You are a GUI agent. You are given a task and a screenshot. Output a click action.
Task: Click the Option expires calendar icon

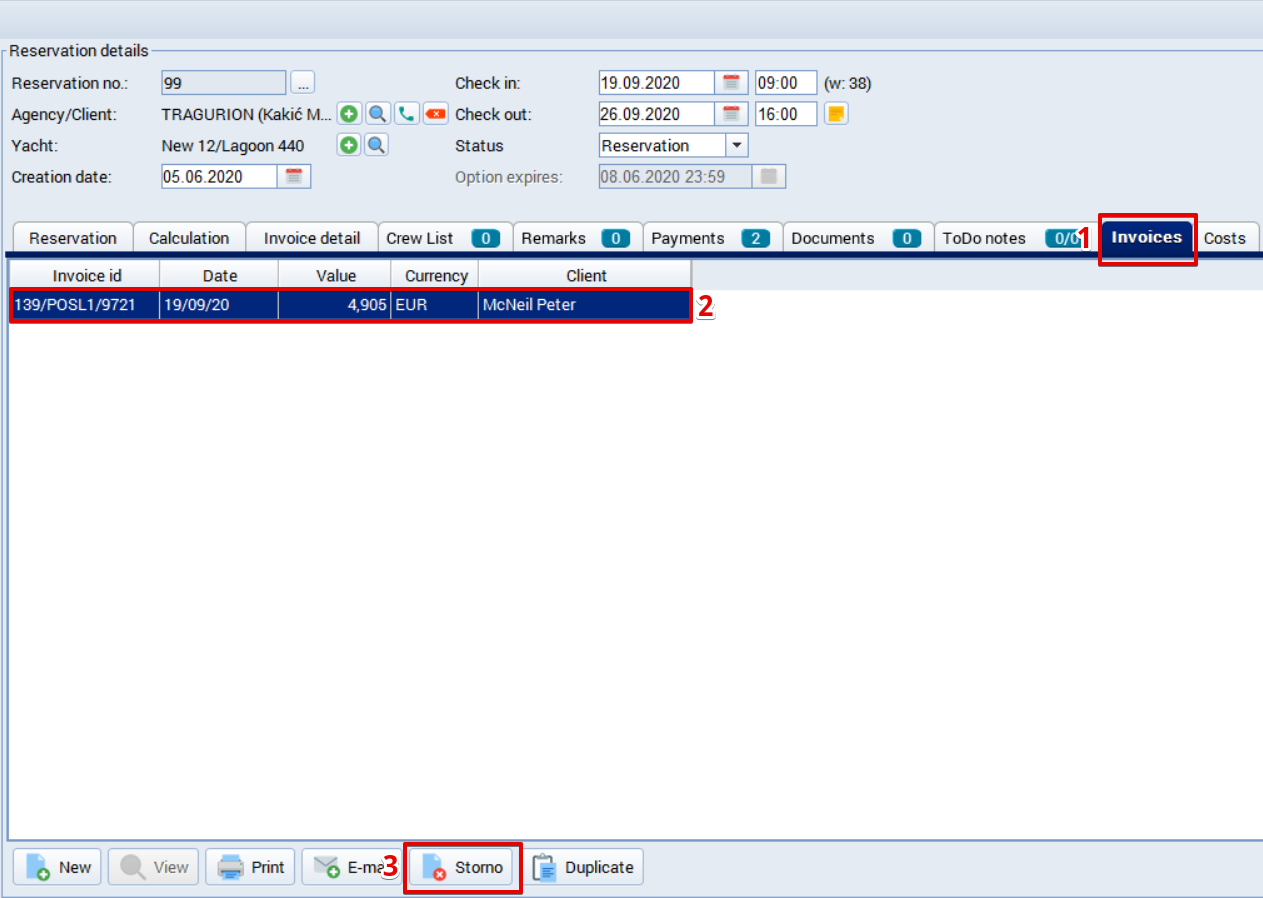pos(769,177)
